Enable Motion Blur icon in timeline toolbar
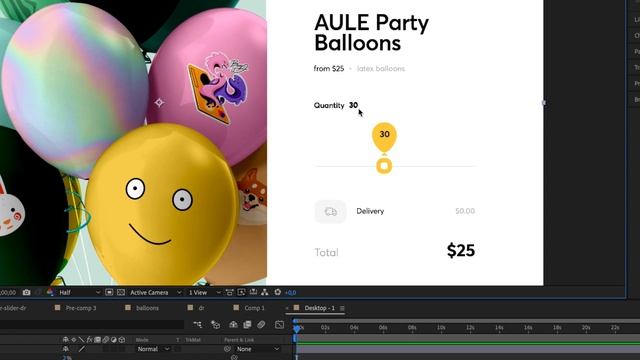This screenshot has height=360, width=640. coord(261,324)
